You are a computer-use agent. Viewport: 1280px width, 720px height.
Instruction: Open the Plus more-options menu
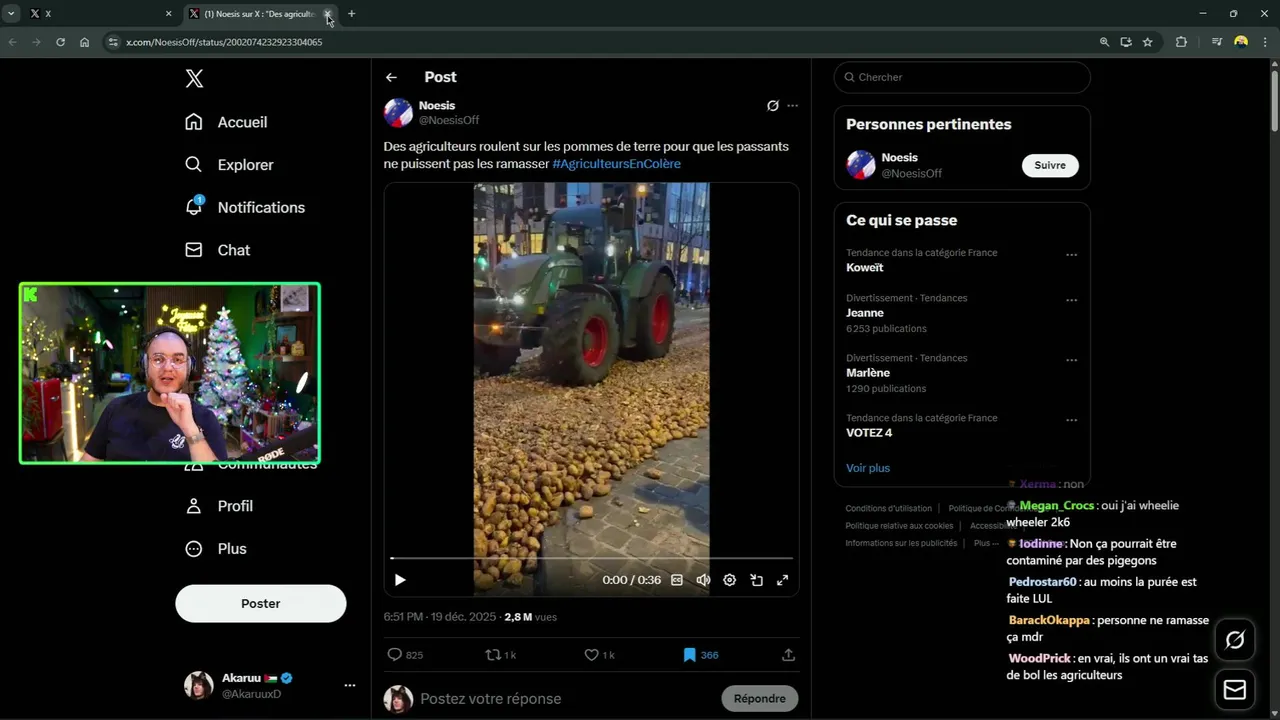click(x=216, y=549)
